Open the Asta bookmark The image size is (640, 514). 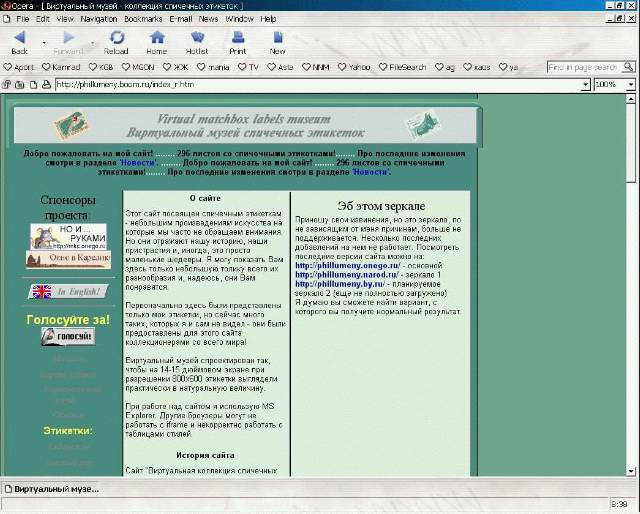pos(280,67)
